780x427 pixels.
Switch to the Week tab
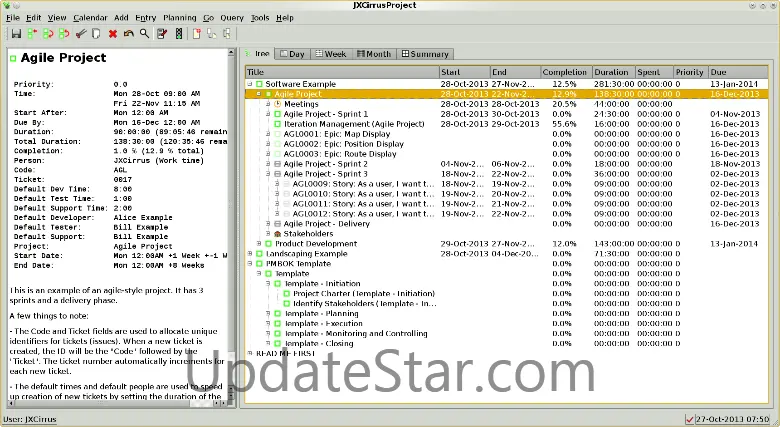point(331,54)
